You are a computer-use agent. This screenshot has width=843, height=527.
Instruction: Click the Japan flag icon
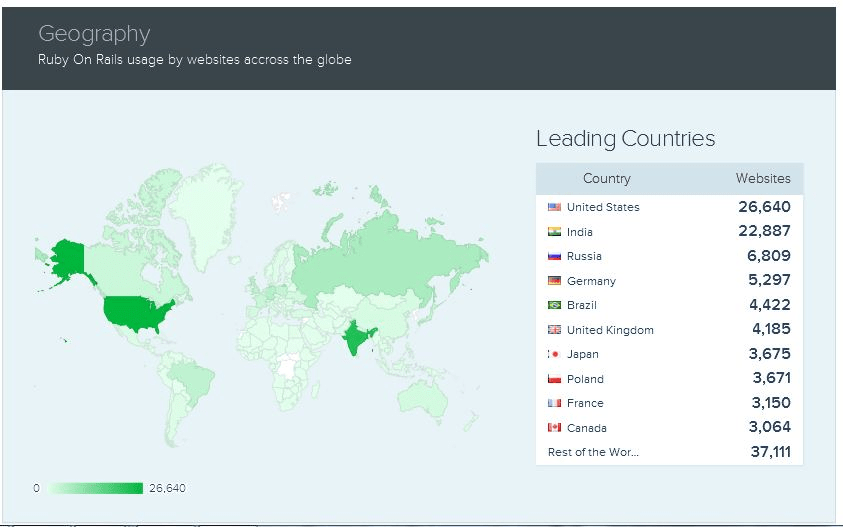pos(554,354)
